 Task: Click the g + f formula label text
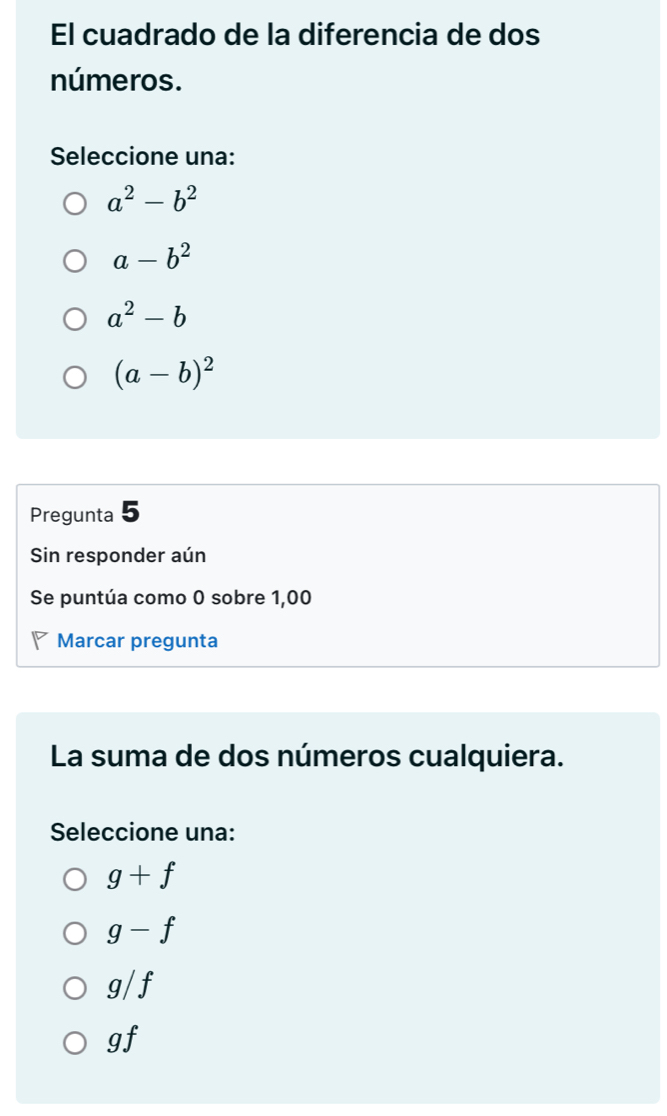click(x=141, y=878)
